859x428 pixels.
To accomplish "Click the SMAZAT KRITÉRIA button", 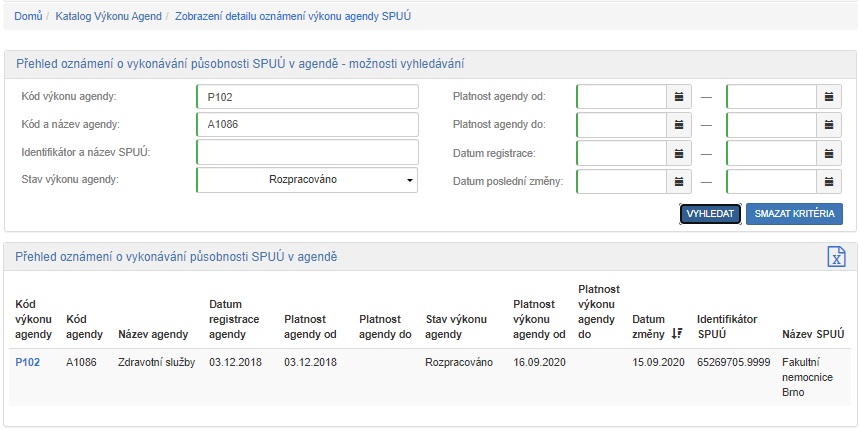I will (794, 214).
